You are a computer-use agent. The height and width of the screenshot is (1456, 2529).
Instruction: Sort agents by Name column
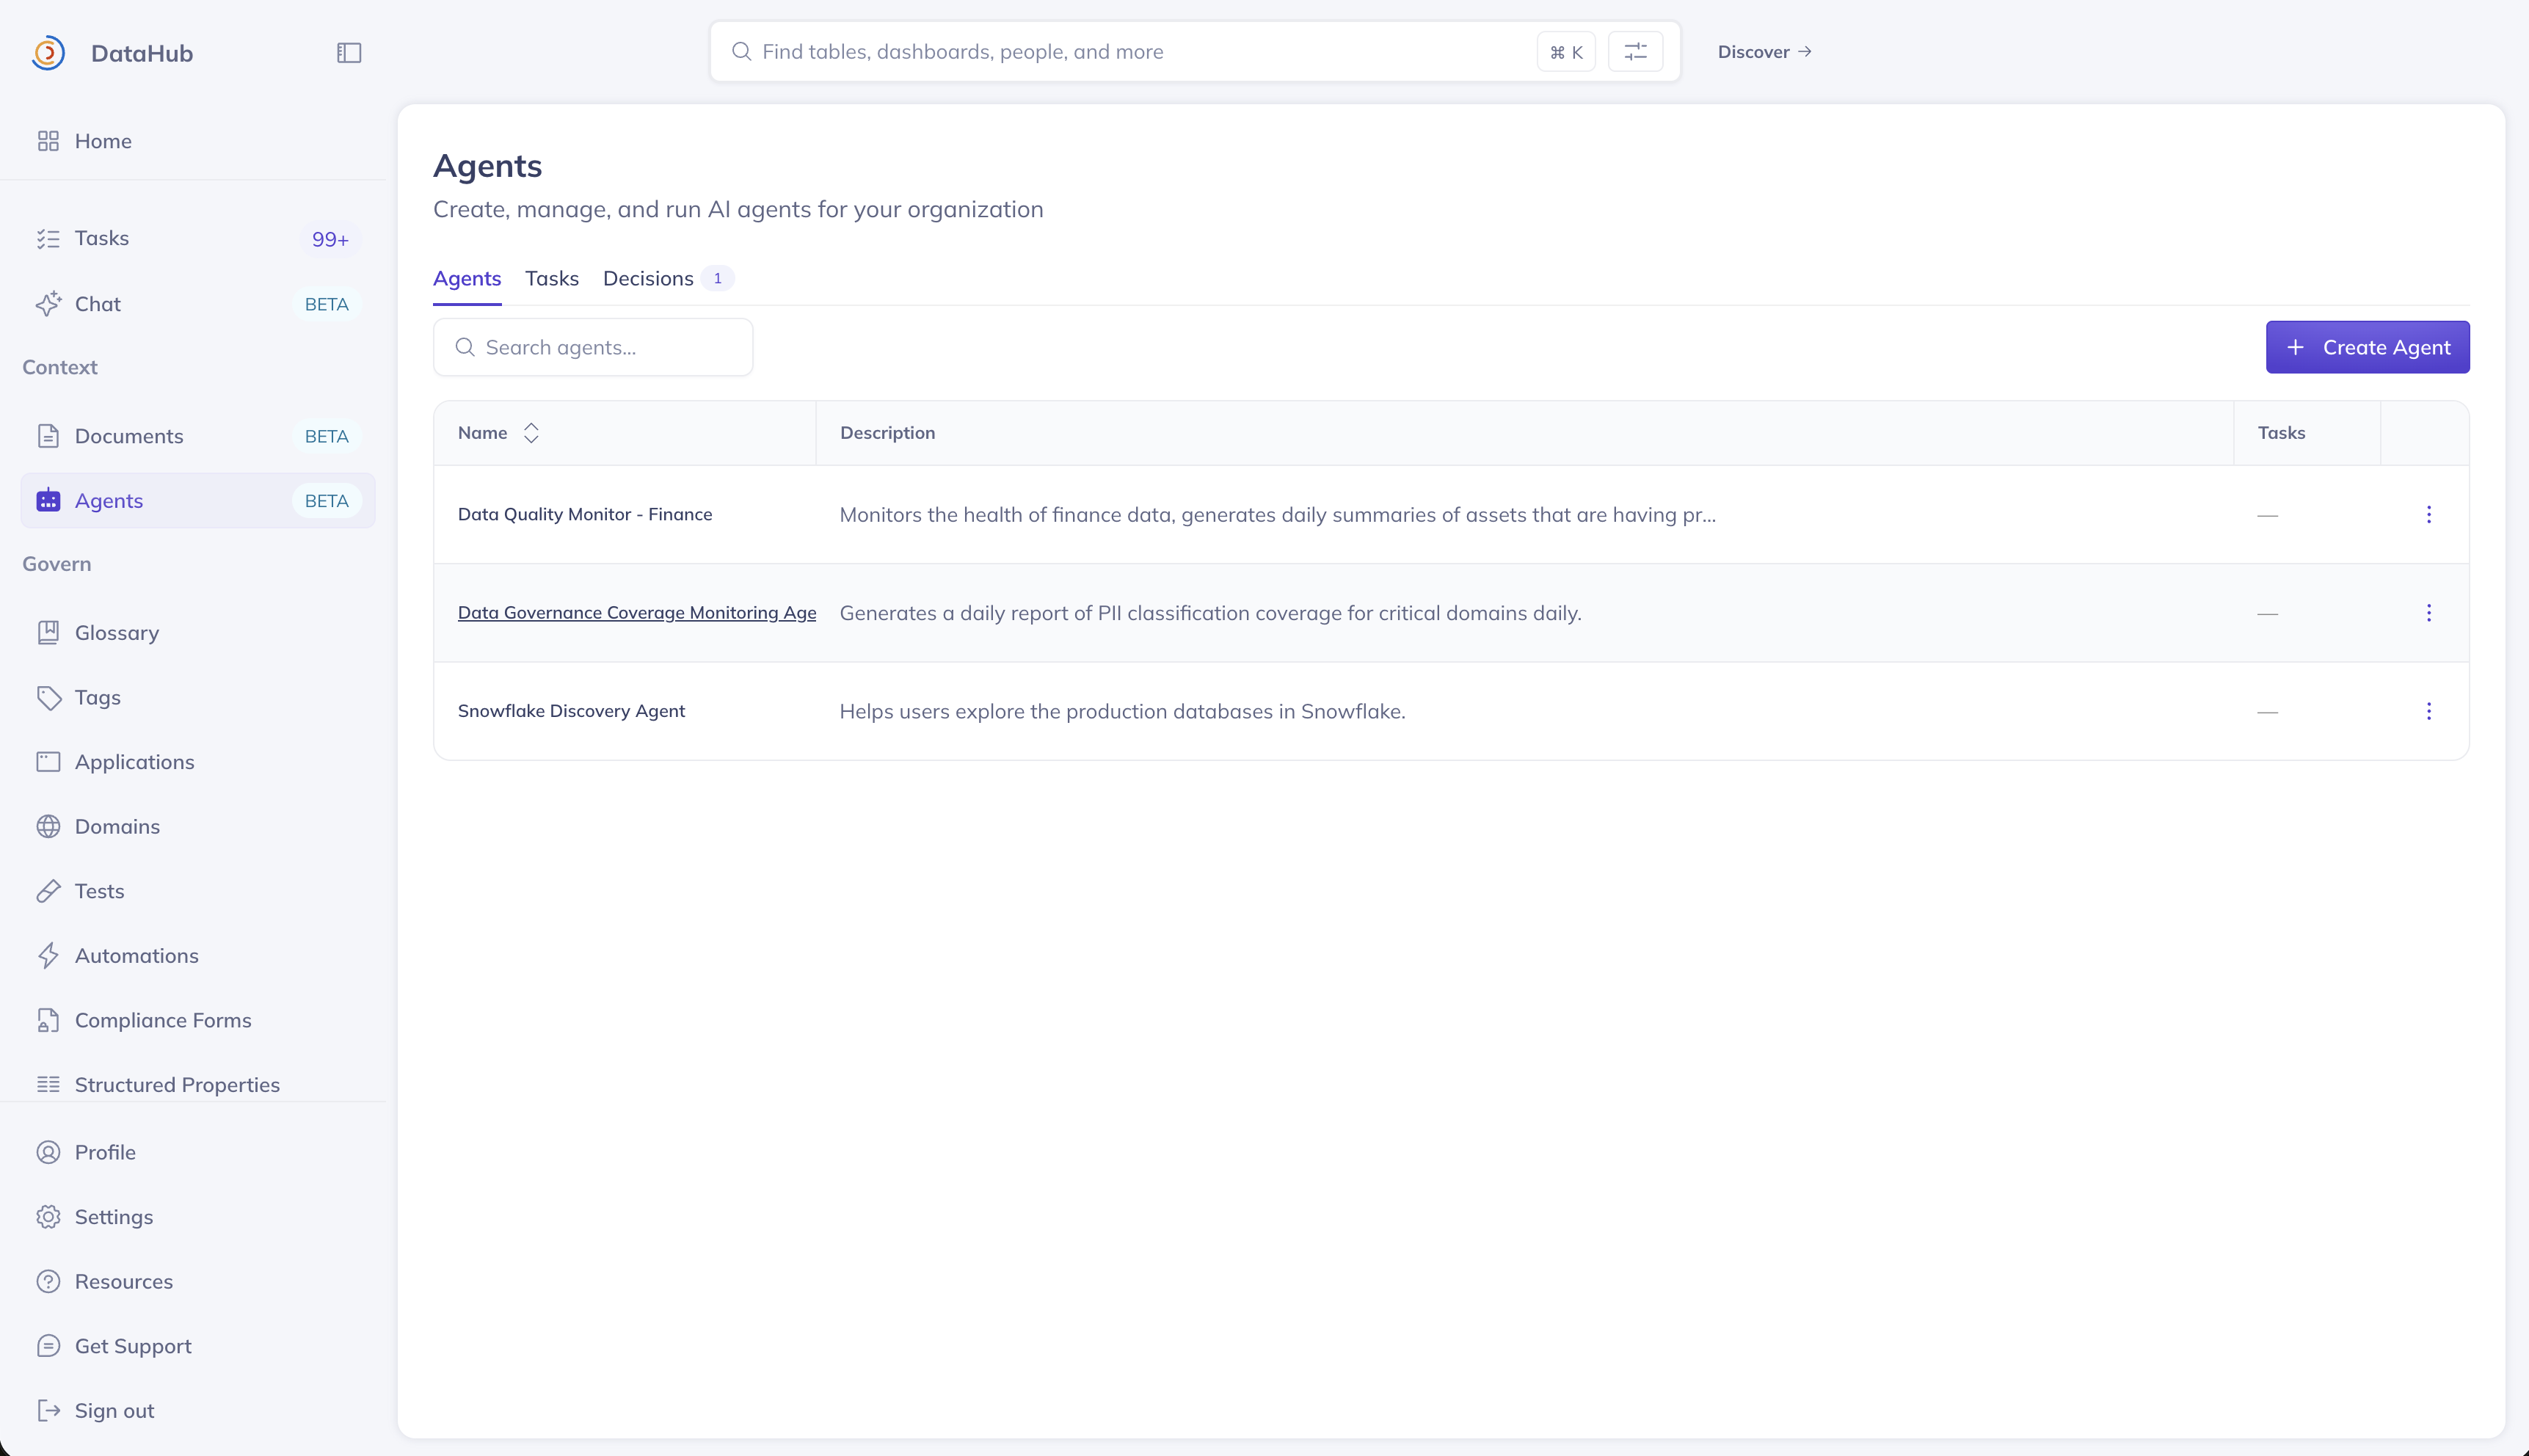point(531,433)
